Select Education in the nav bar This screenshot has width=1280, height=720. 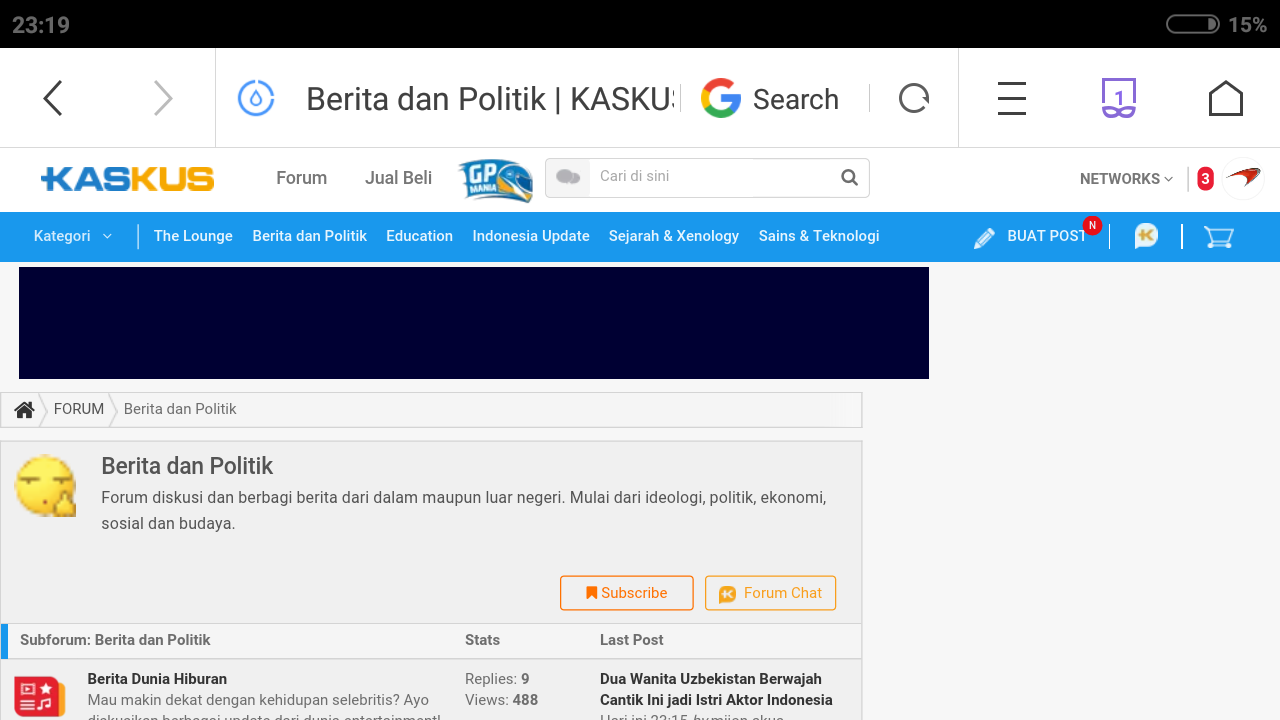[x=419, y=236]
